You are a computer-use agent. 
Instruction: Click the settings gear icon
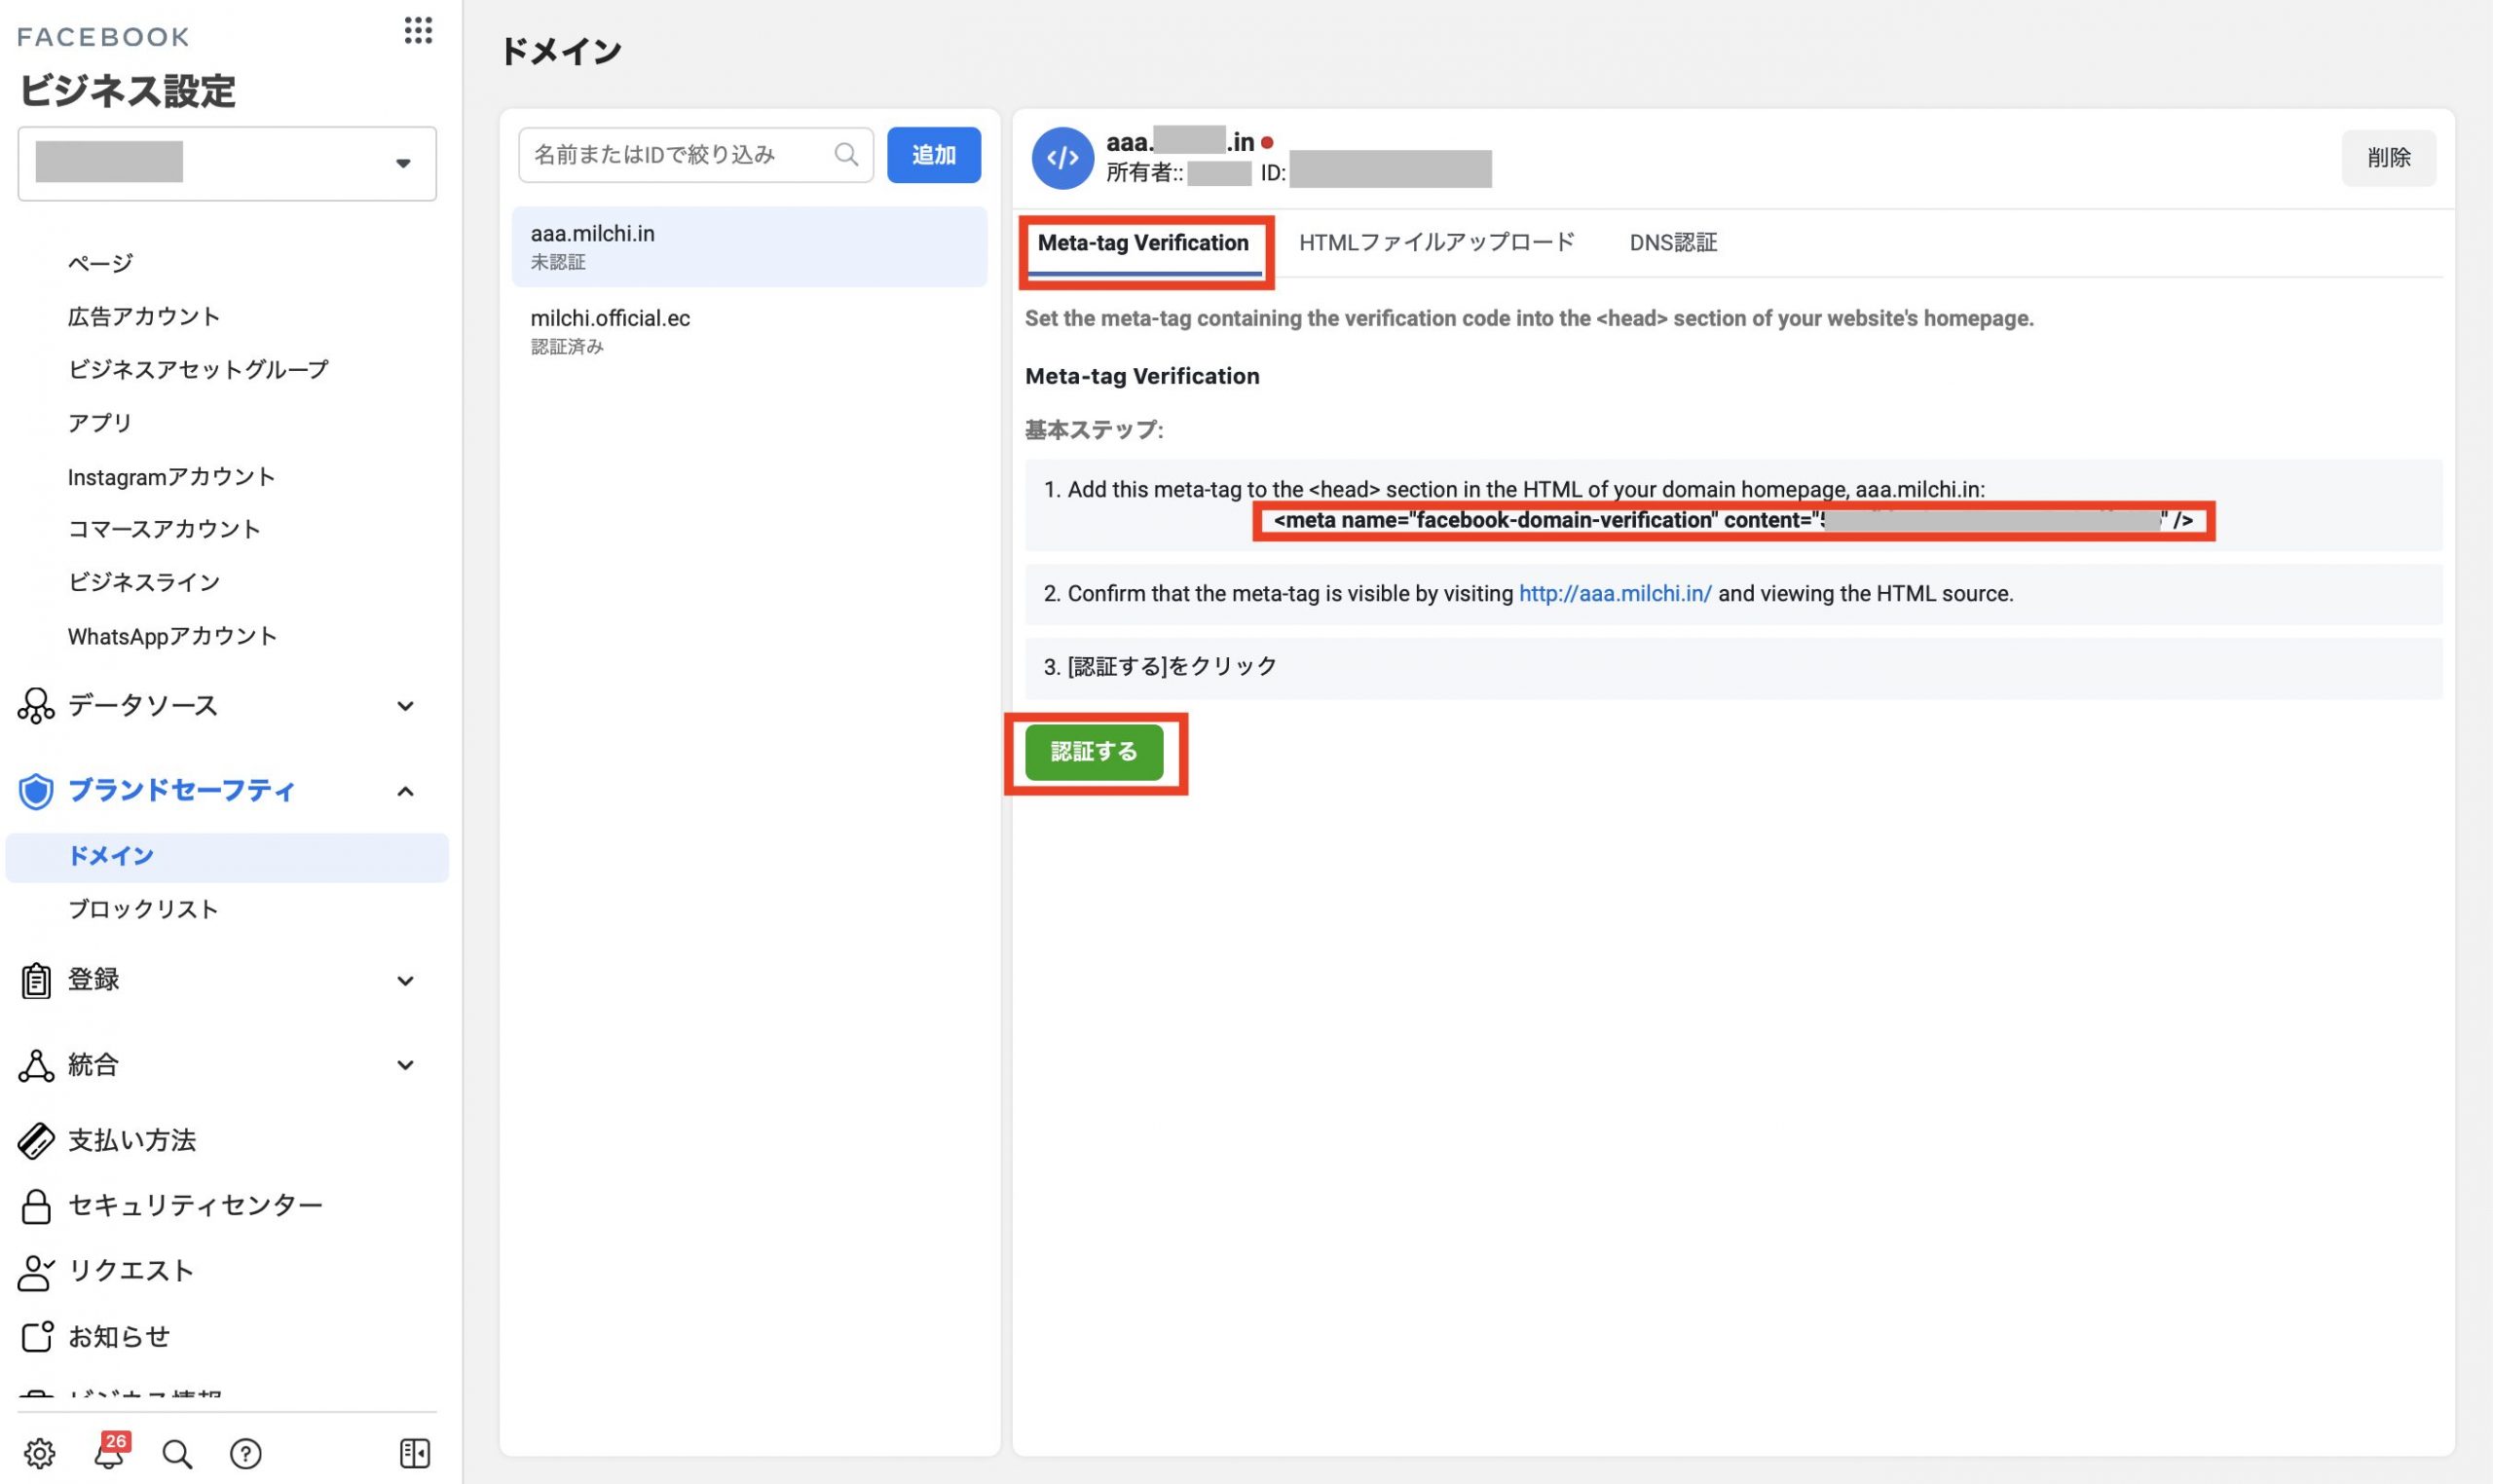[x=40, y=1453]
